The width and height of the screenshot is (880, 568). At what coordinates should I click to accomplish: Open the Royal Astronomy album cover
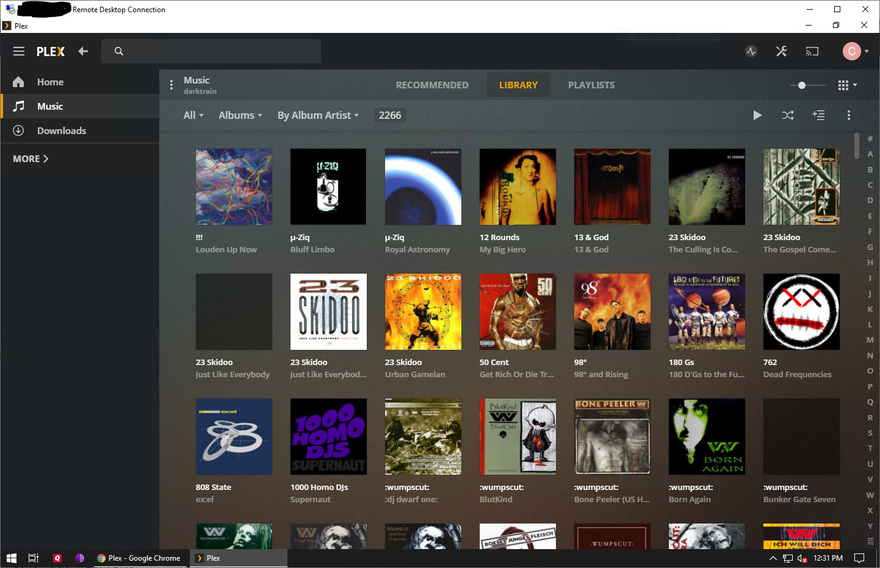tap(423, 187)
